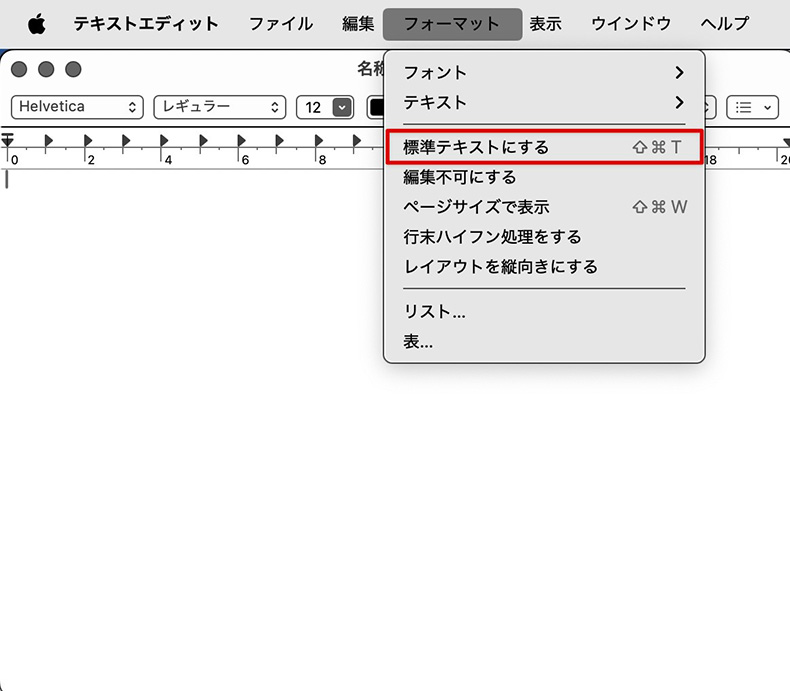790x691 pixels.
Task: Open the Helvetica font family dropdown
Action: [77, 107]
